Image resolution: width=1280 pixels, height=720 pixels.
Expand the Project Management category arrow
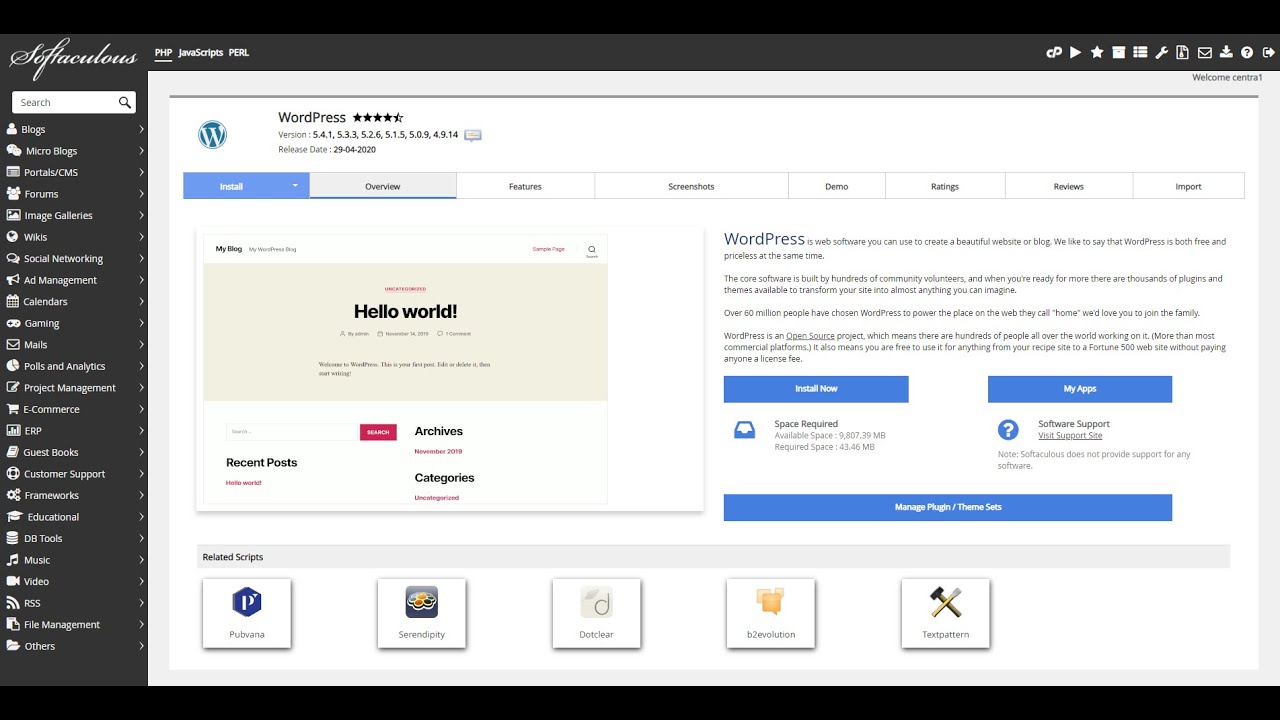click(141, 387)
